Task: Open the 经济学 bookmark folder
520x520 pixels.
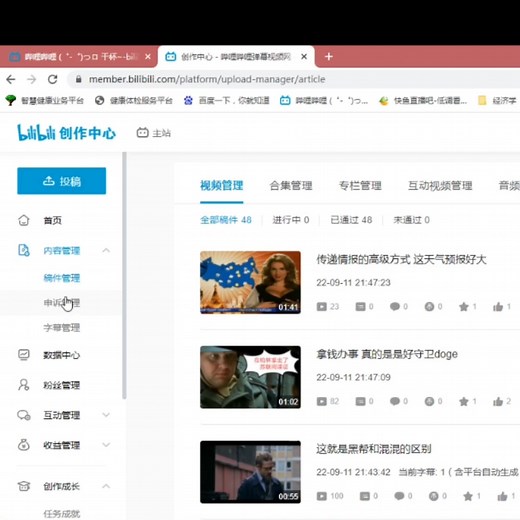Action: tap(497, 100)
